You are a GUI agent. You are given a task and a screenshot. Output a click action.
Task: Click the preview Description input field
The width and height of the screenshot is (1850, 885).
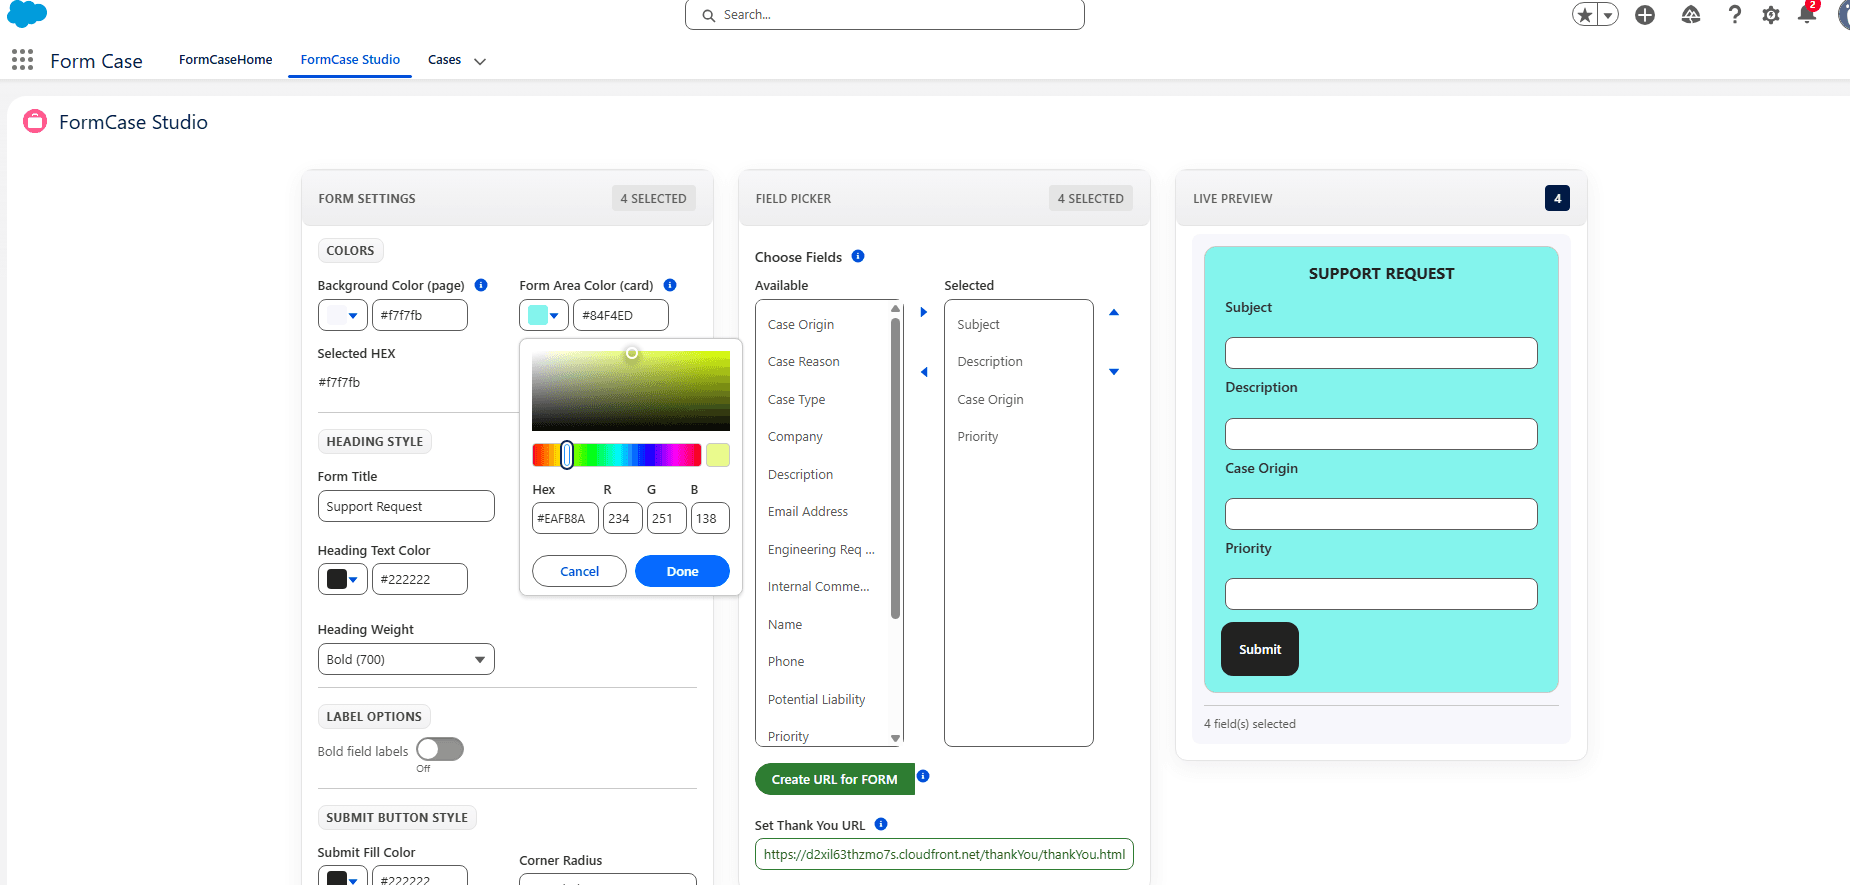point(1381,434)
